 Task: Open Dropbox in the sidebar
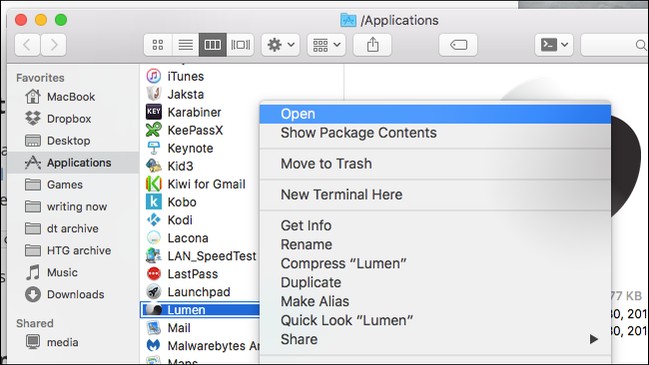(x=73, y=119)
